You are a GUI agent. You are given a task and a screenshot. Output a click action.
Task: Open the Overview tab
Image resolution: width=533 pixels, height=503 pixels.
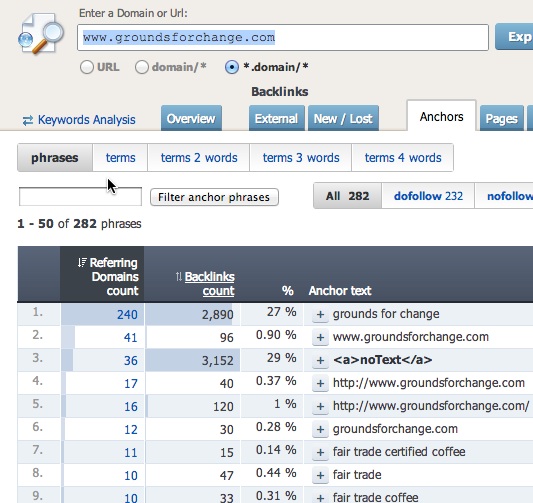click(191, 118)
